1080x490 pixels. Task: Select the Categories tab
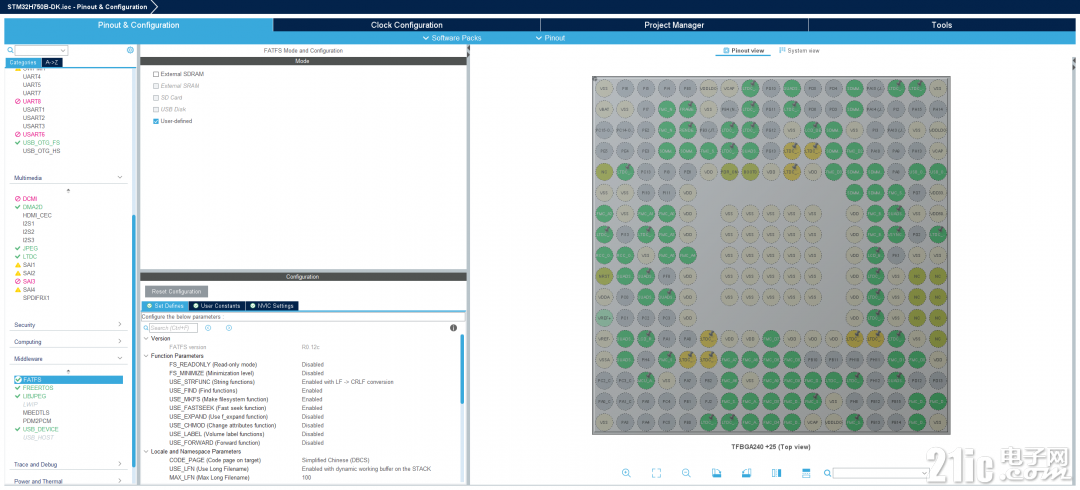click(x=23, y=62)
